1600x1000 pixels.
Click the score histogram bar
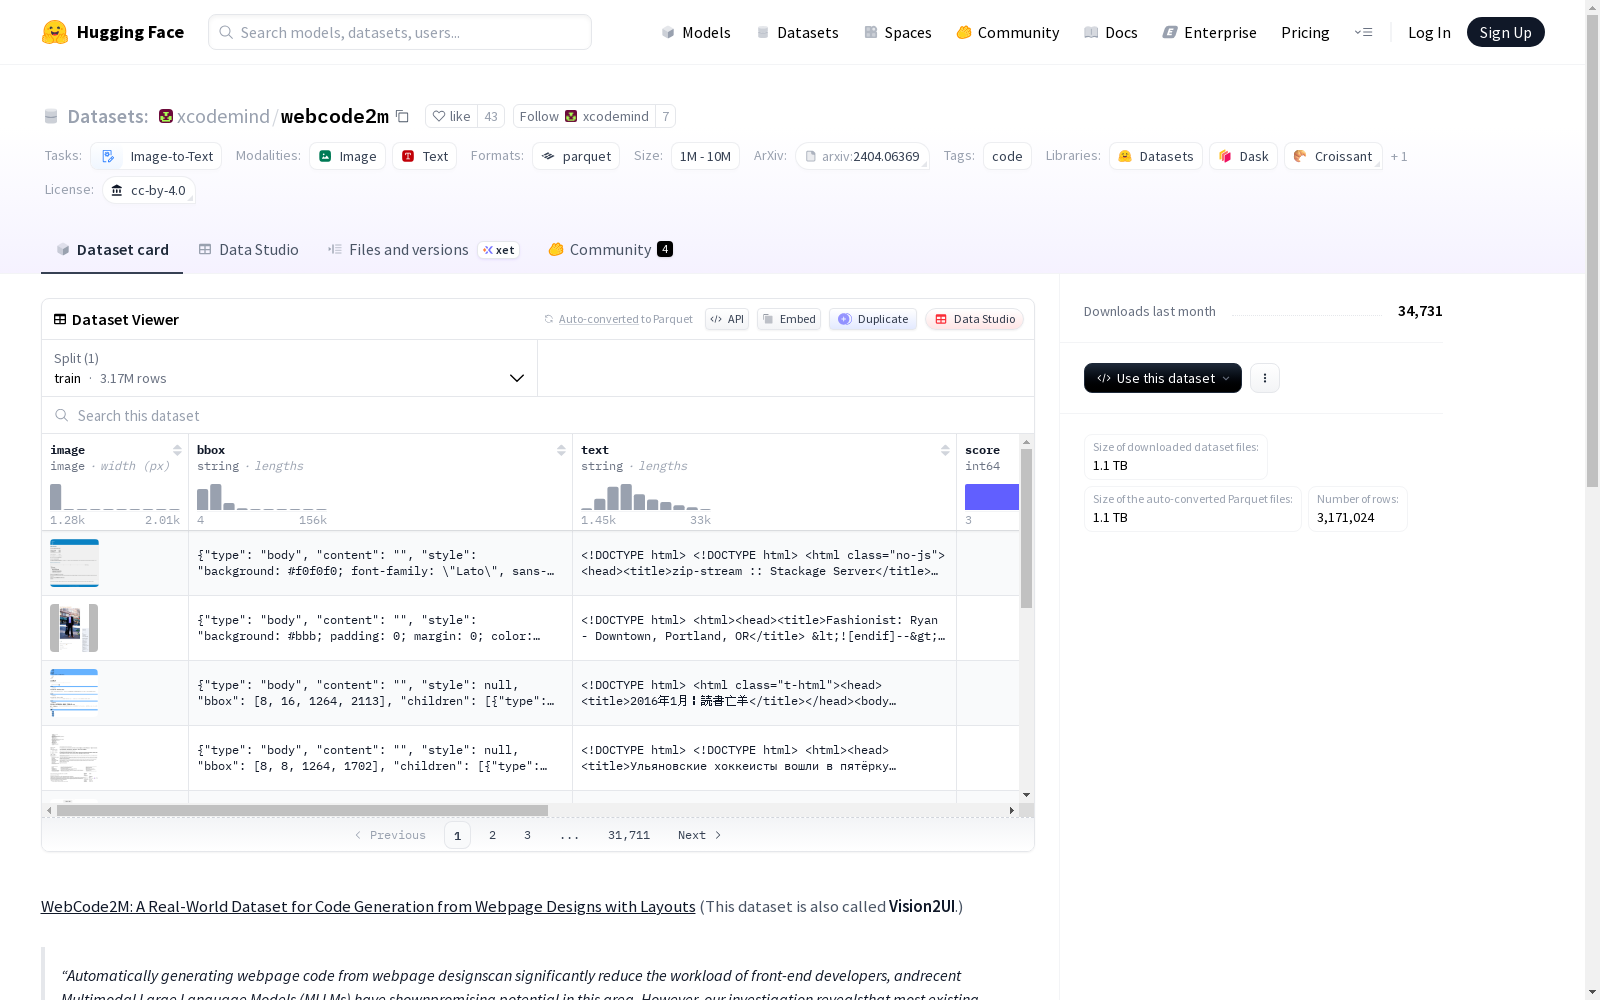(x=992, y=497)
